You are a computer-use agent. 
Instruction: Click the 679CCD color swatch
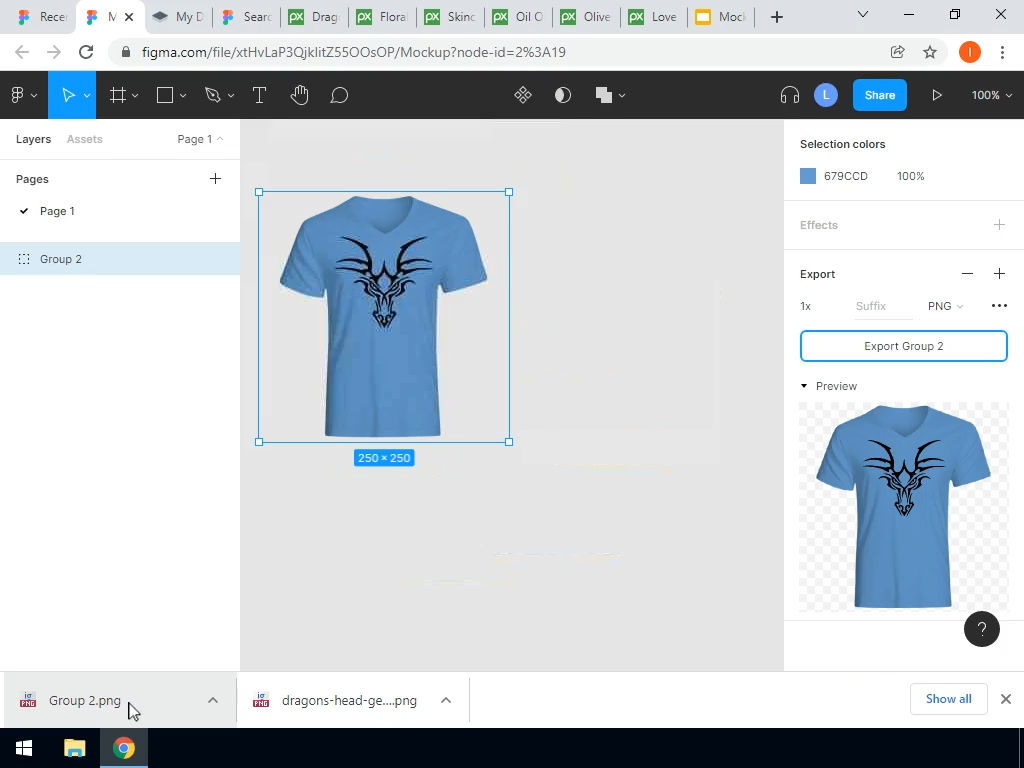click(x=808, y=176)
